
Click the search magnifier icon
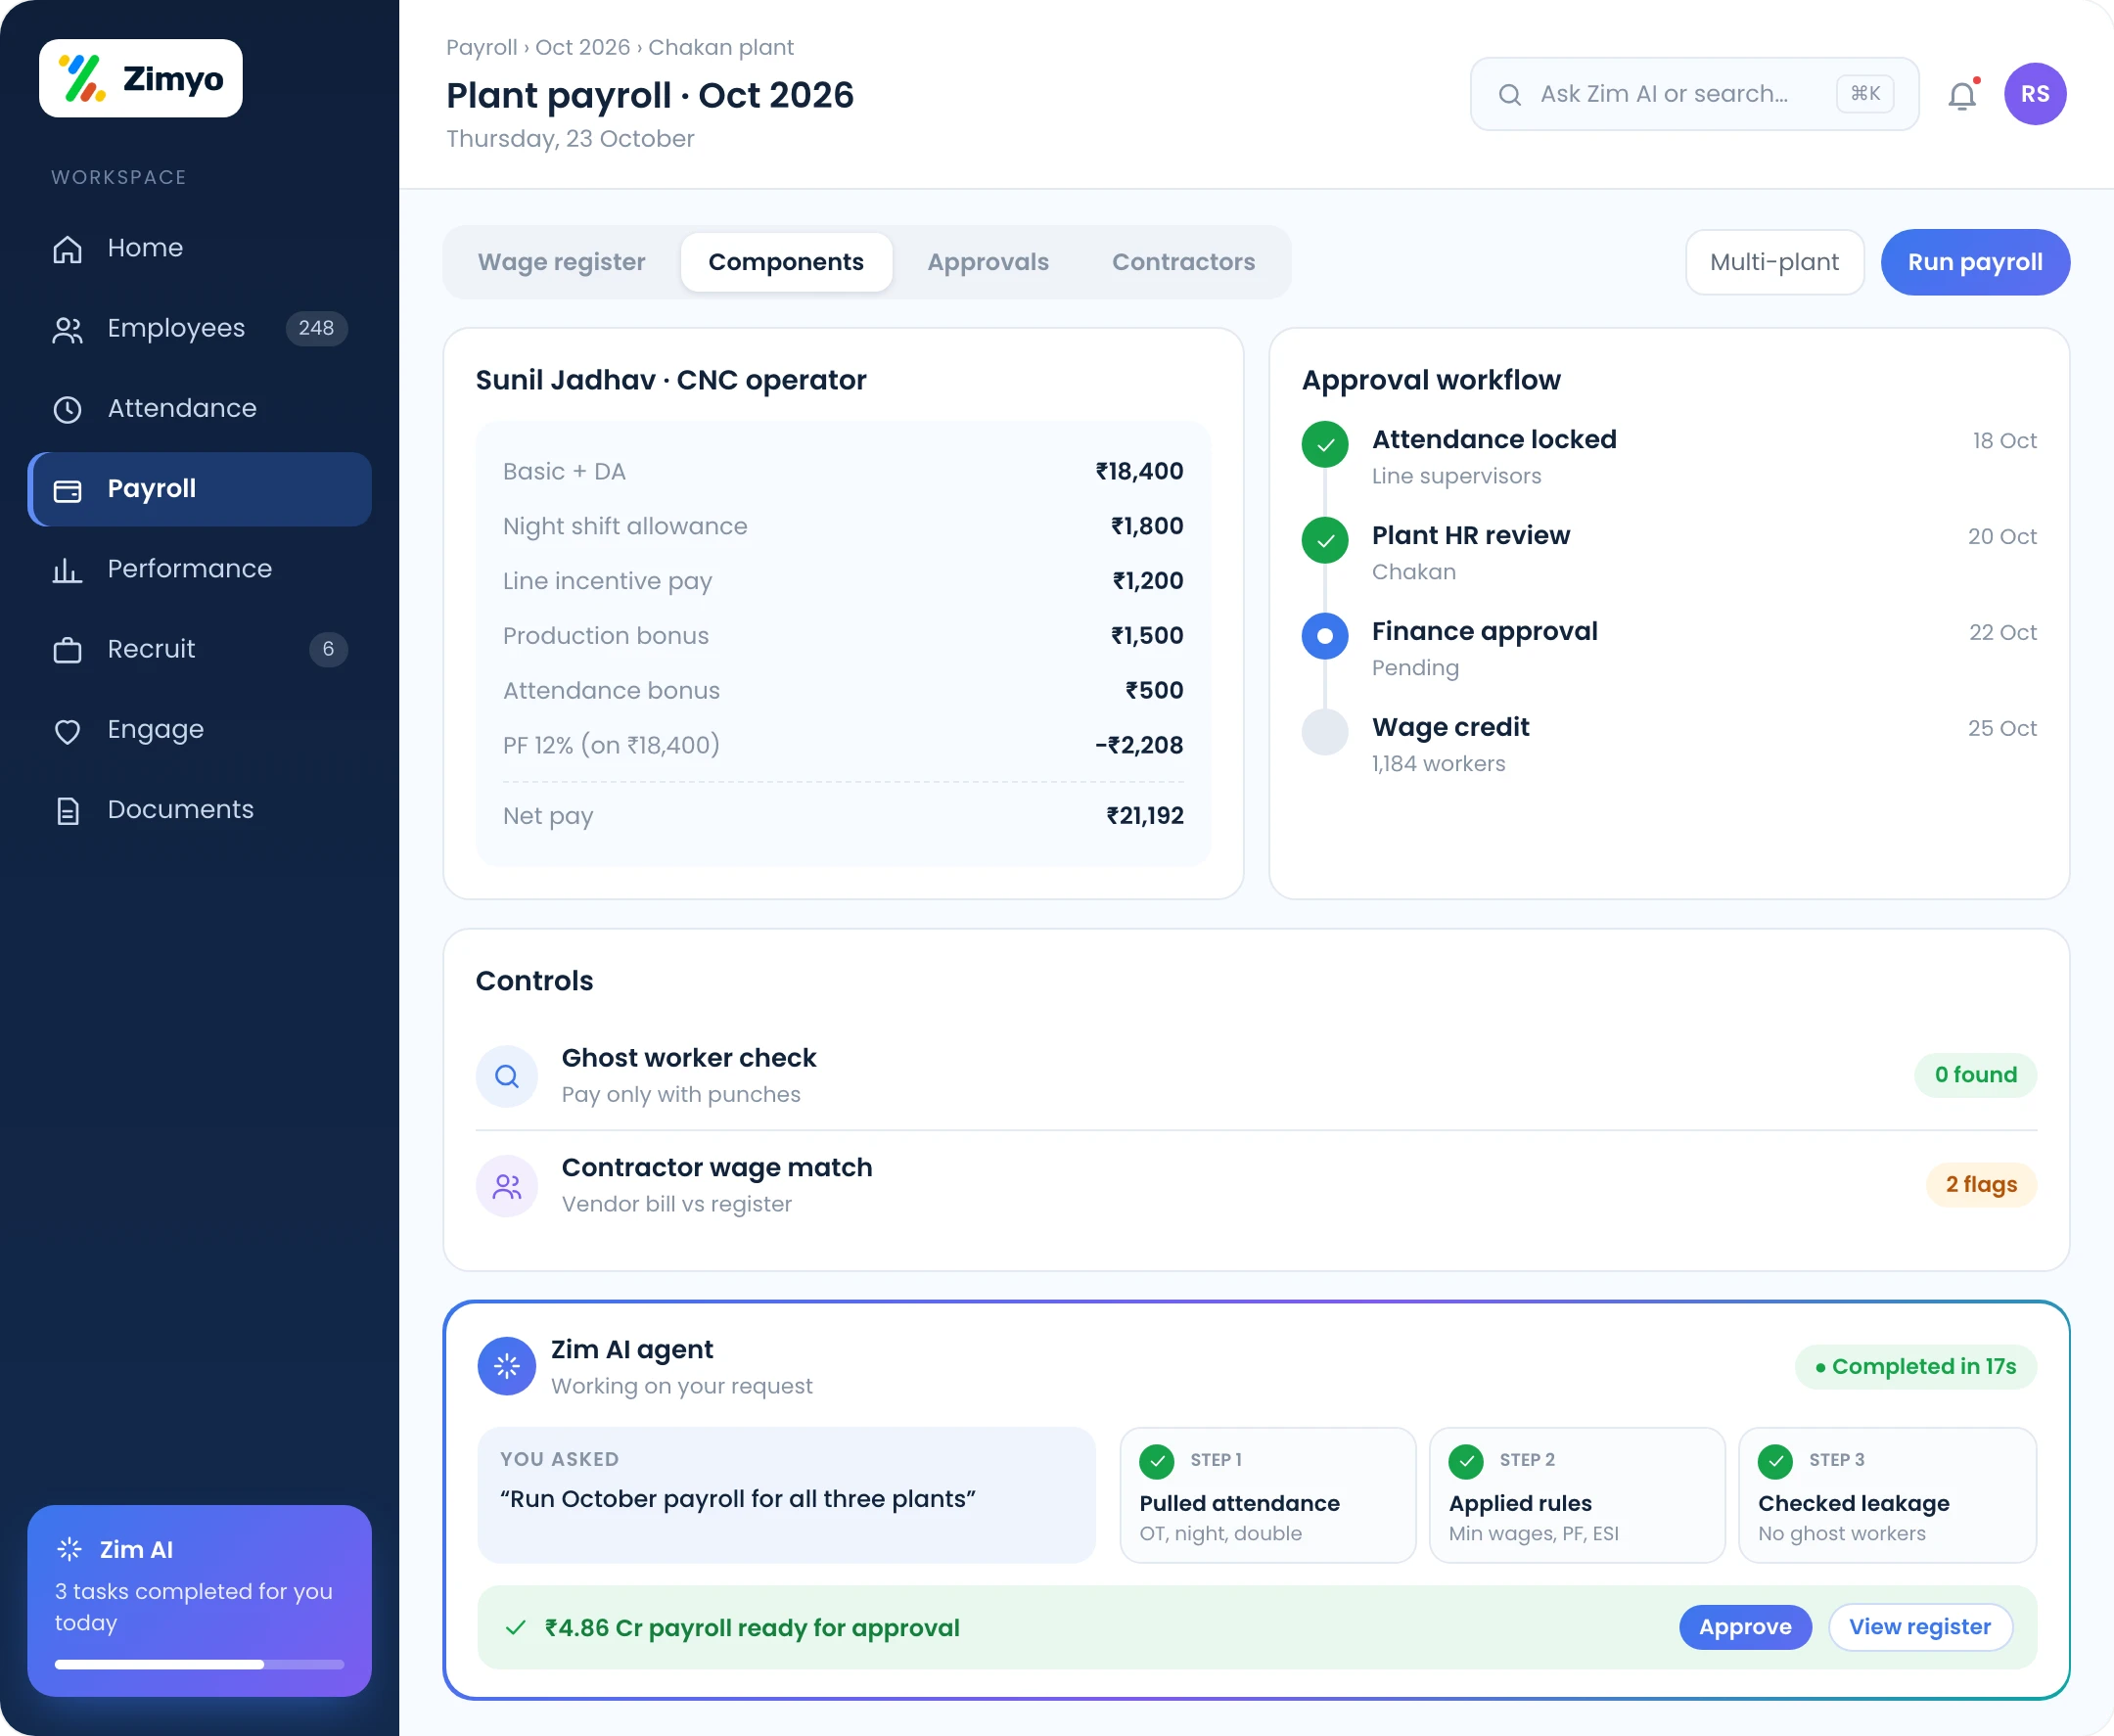pyautogui.click(x=1510, y=95)
